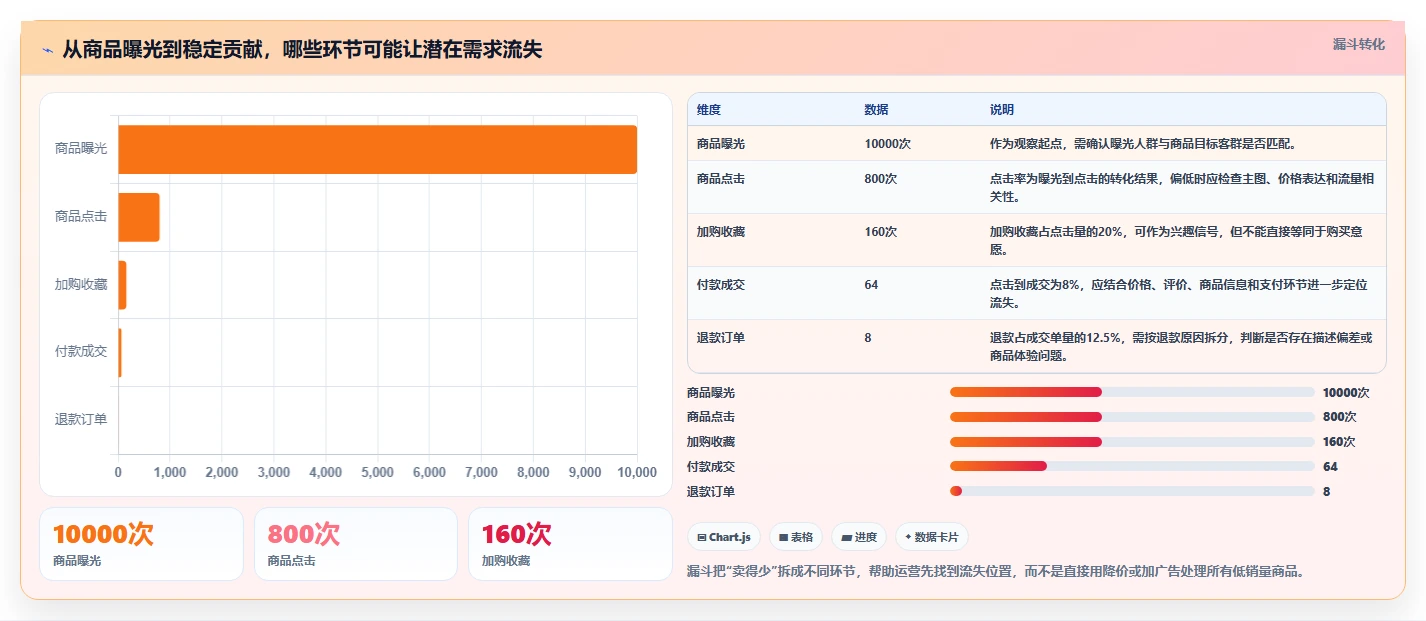Viewport: 1426px width, 621px height.
Task: Click the 加购收藏 cell in the table
Action: click(x=721, y=232)
